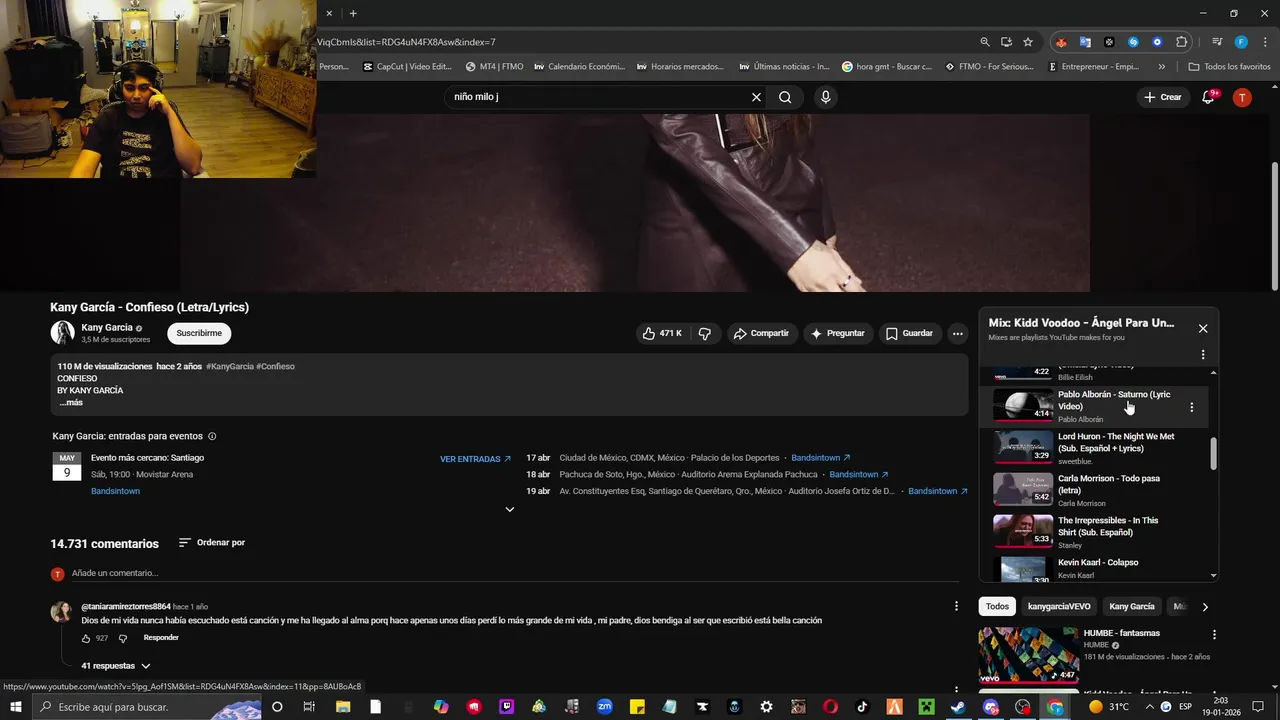
Task: Open options for Pablo Alborán Saturno item
Action: [x=1191, y=407]
